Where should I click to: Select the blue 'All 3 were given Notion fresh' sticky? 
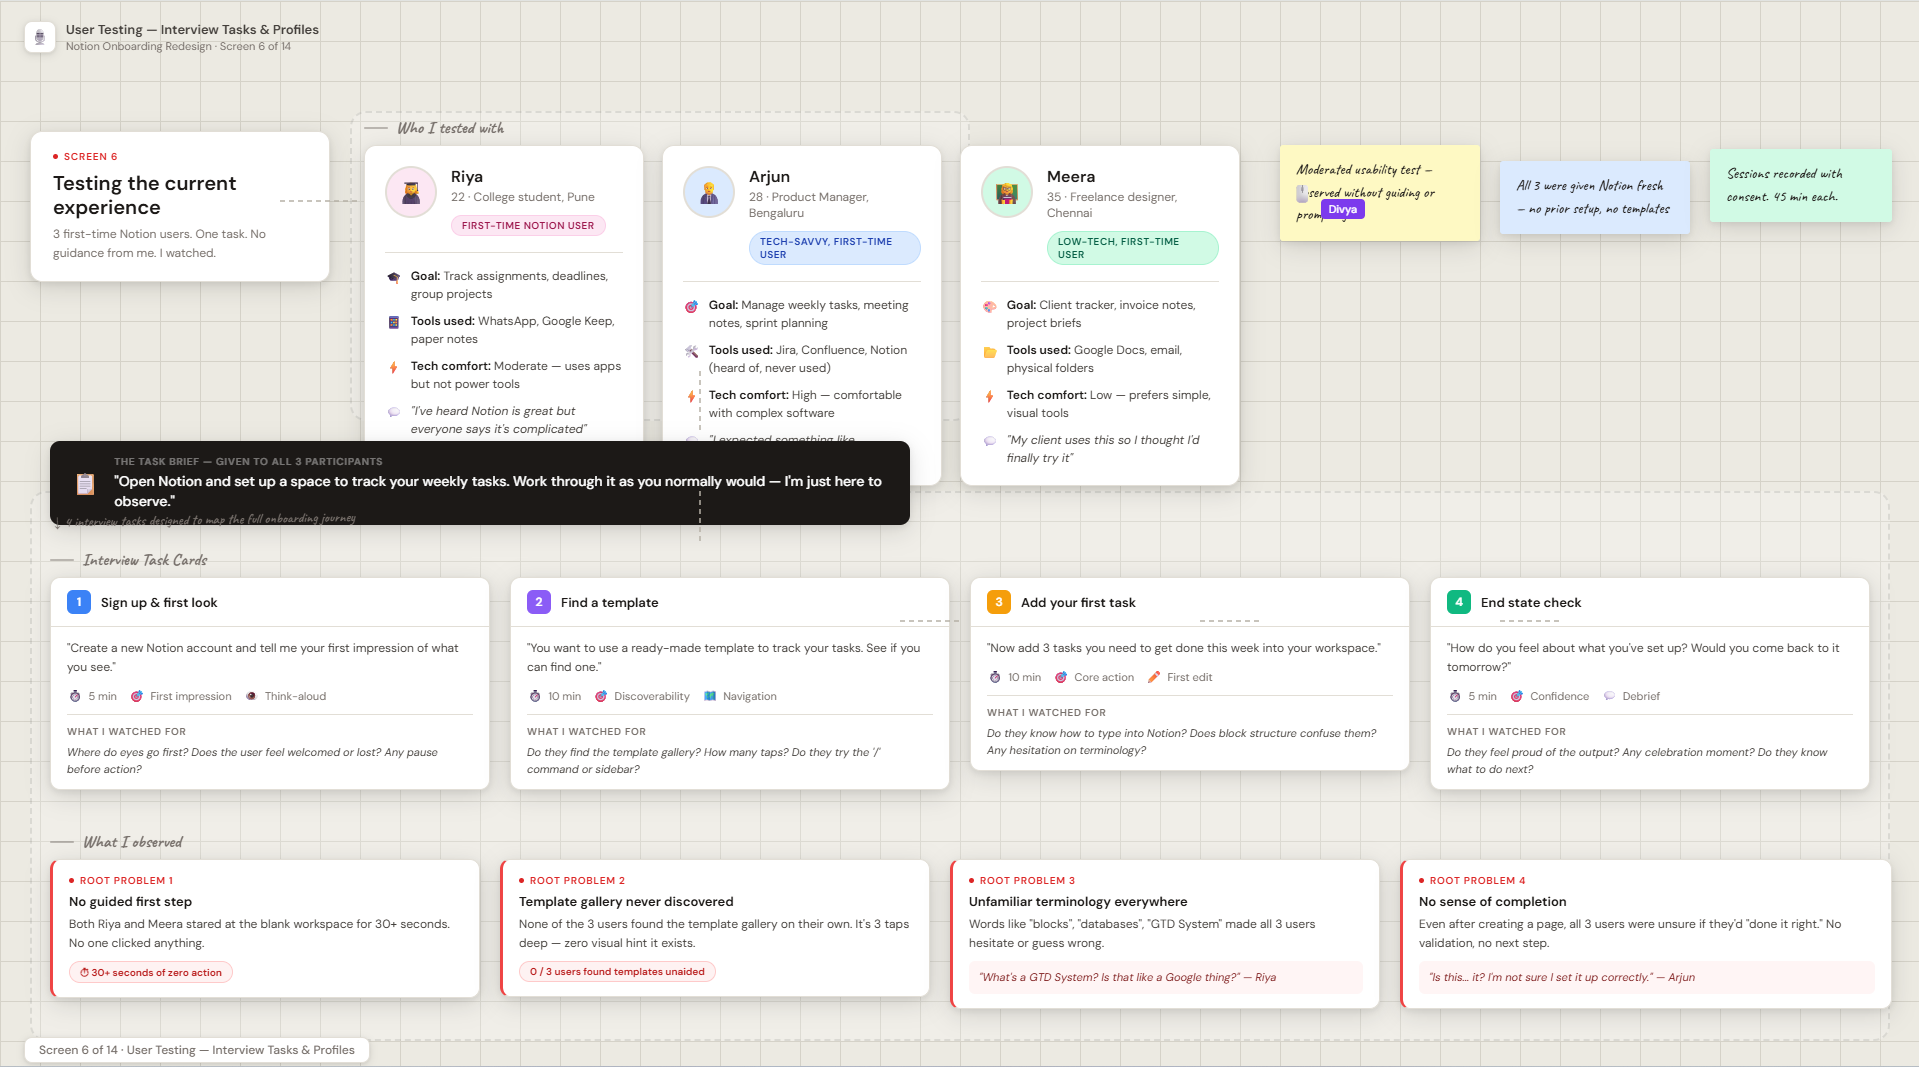[1594, 198]
